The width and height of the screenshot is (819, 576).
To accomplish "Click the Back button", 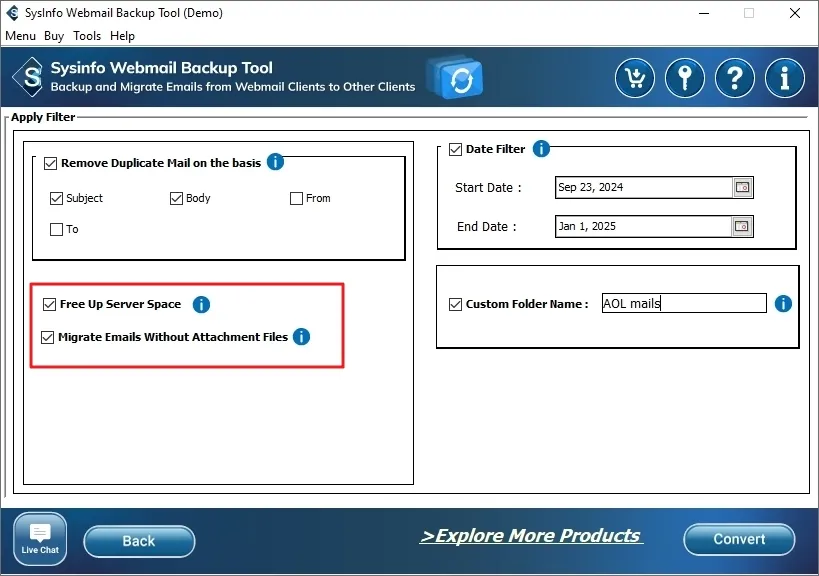I will click(139, 541).
